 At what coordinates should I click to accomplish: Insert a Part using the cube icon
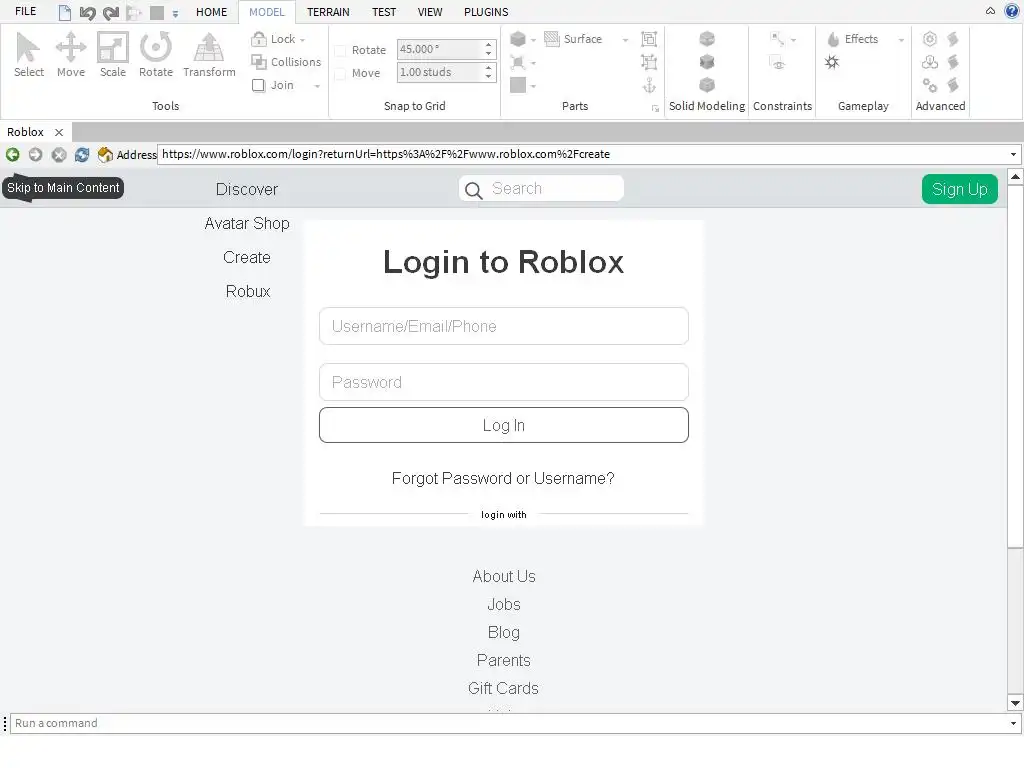click(518, 39)
